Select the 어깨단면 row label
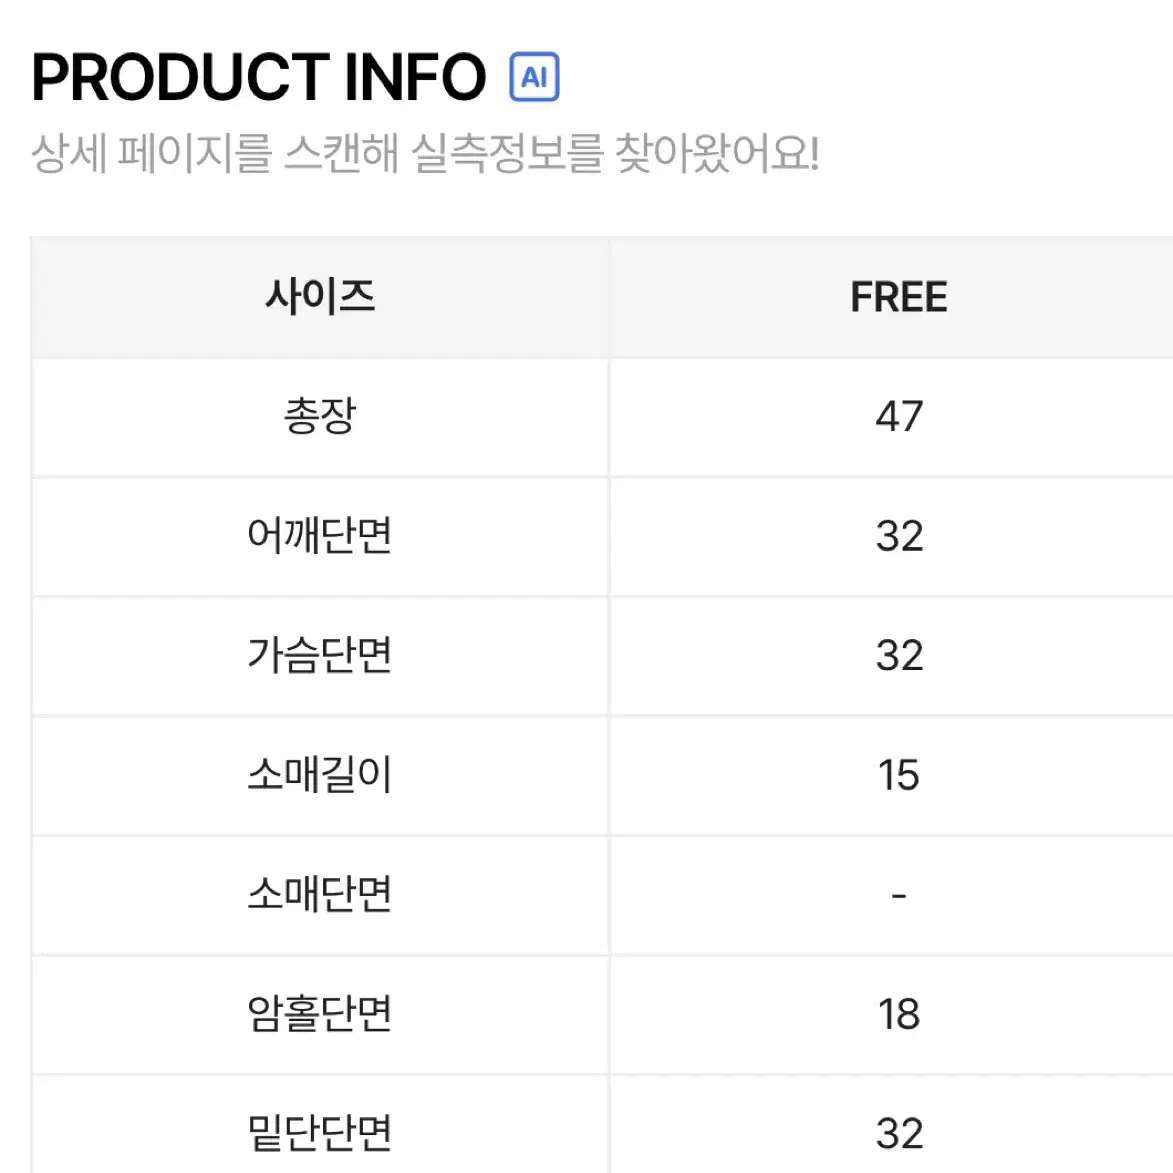Image resolution: width=1173 pixels, height=1173 pixels. coord(320,536)
